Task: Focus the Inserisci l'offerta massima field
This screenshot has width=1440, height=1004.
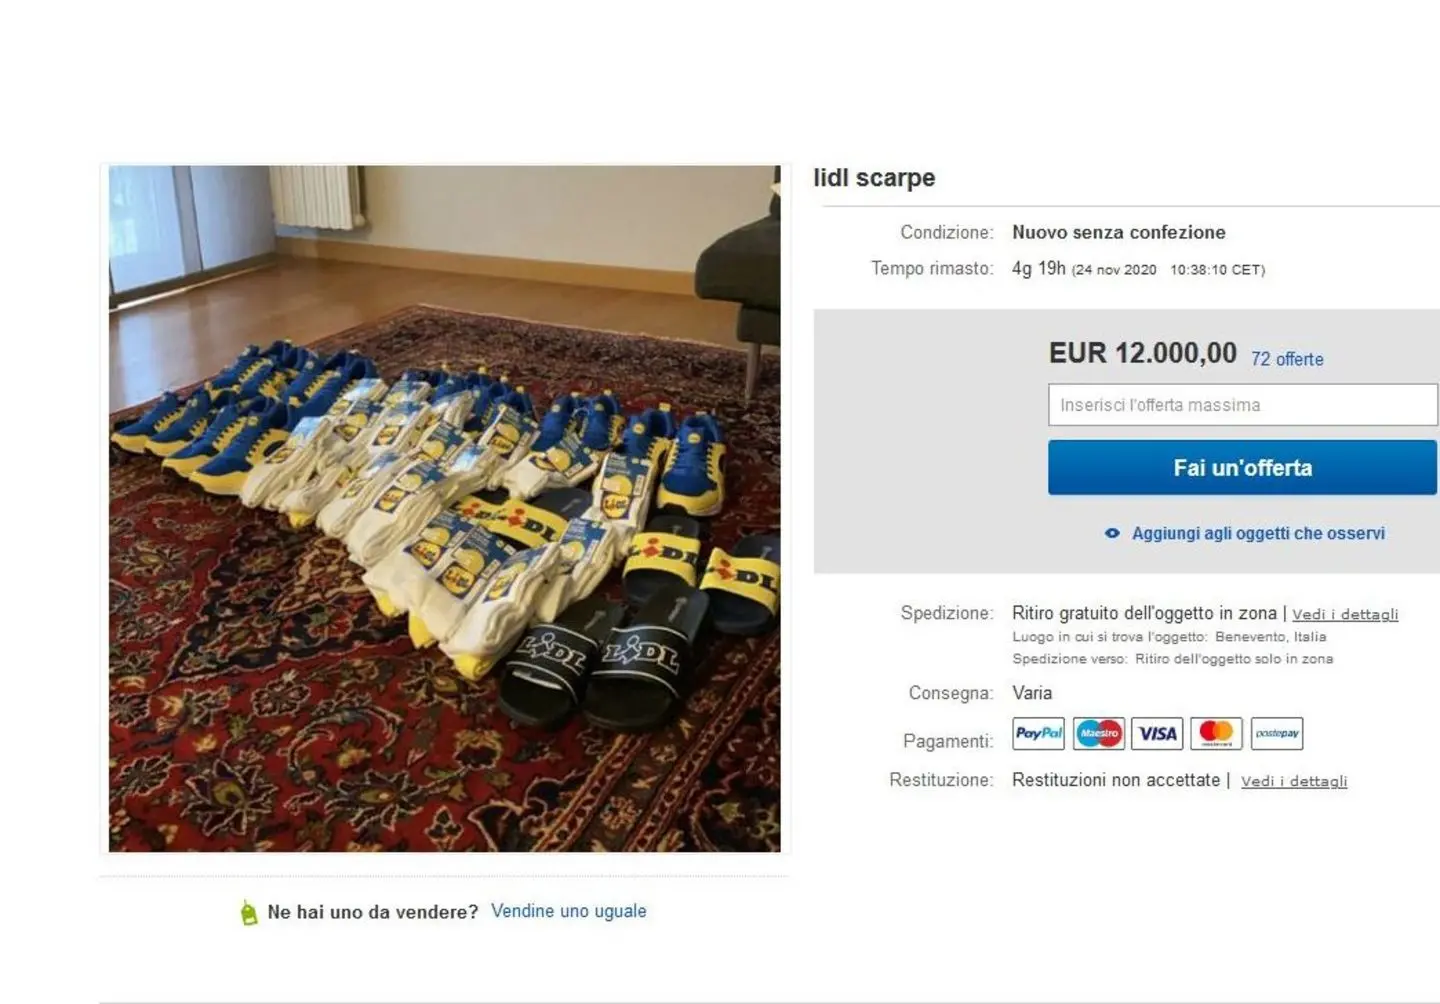Action: pos(1242,405)
